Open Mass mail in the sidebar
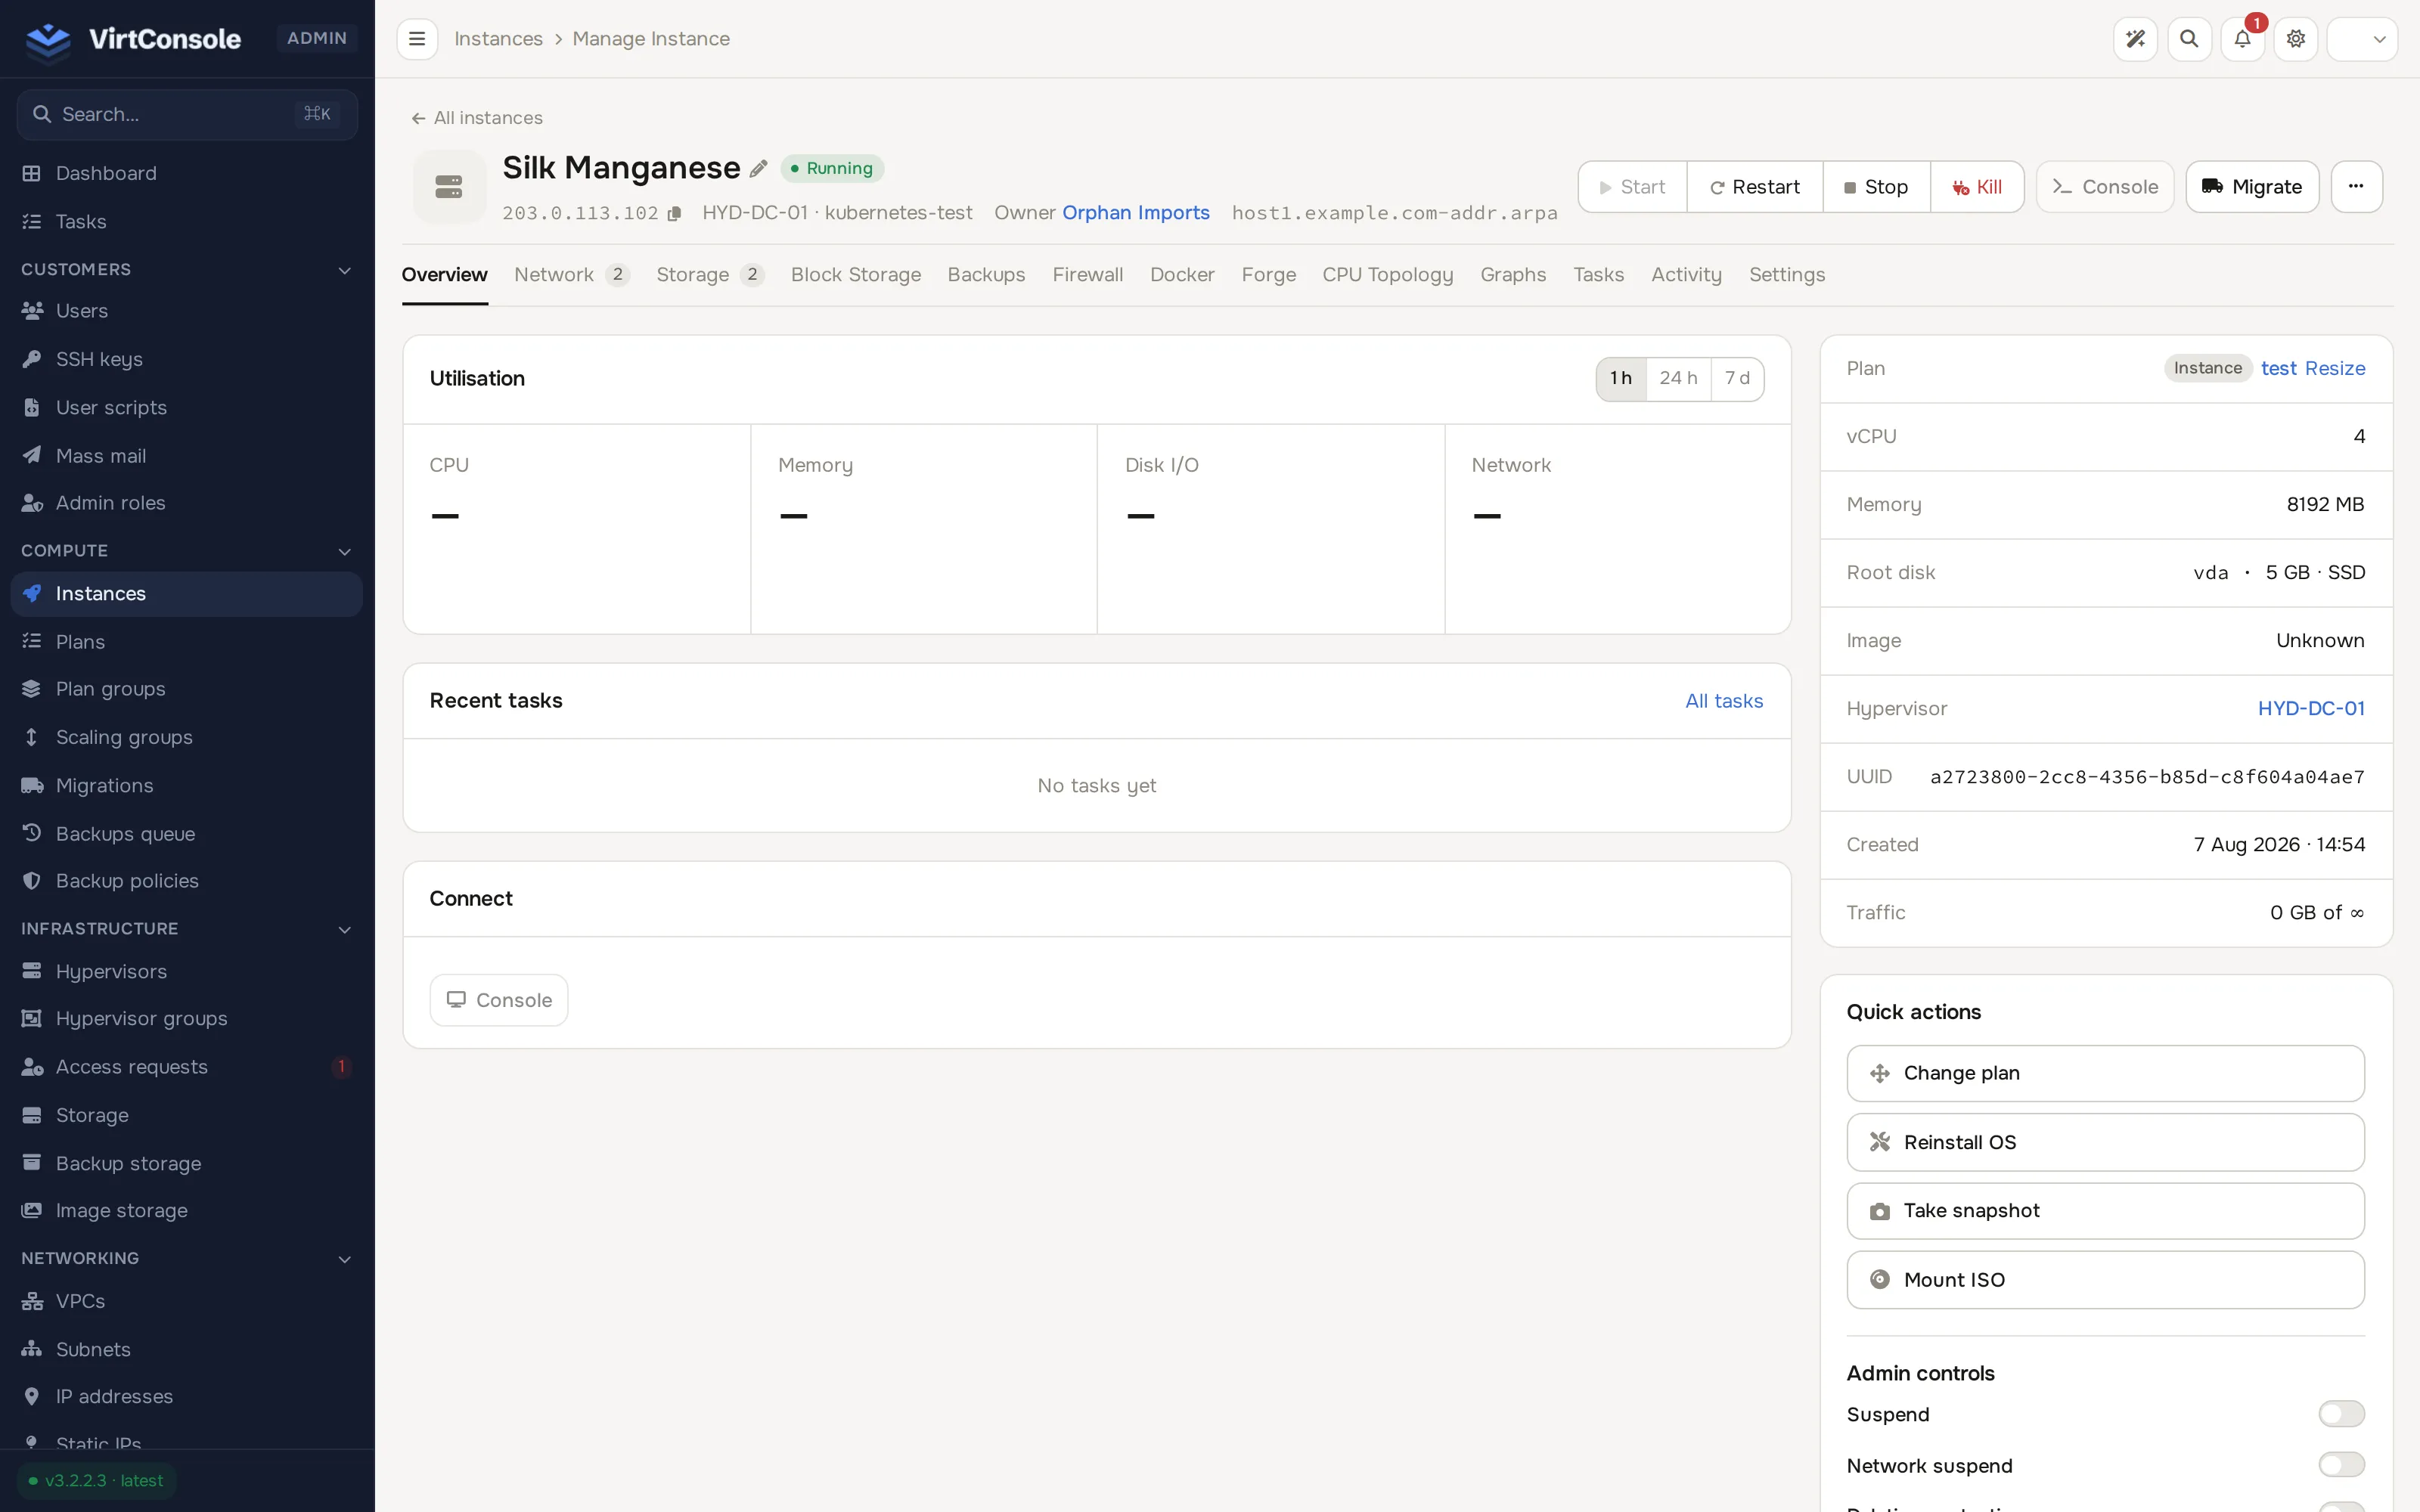 tap(187, 455)
